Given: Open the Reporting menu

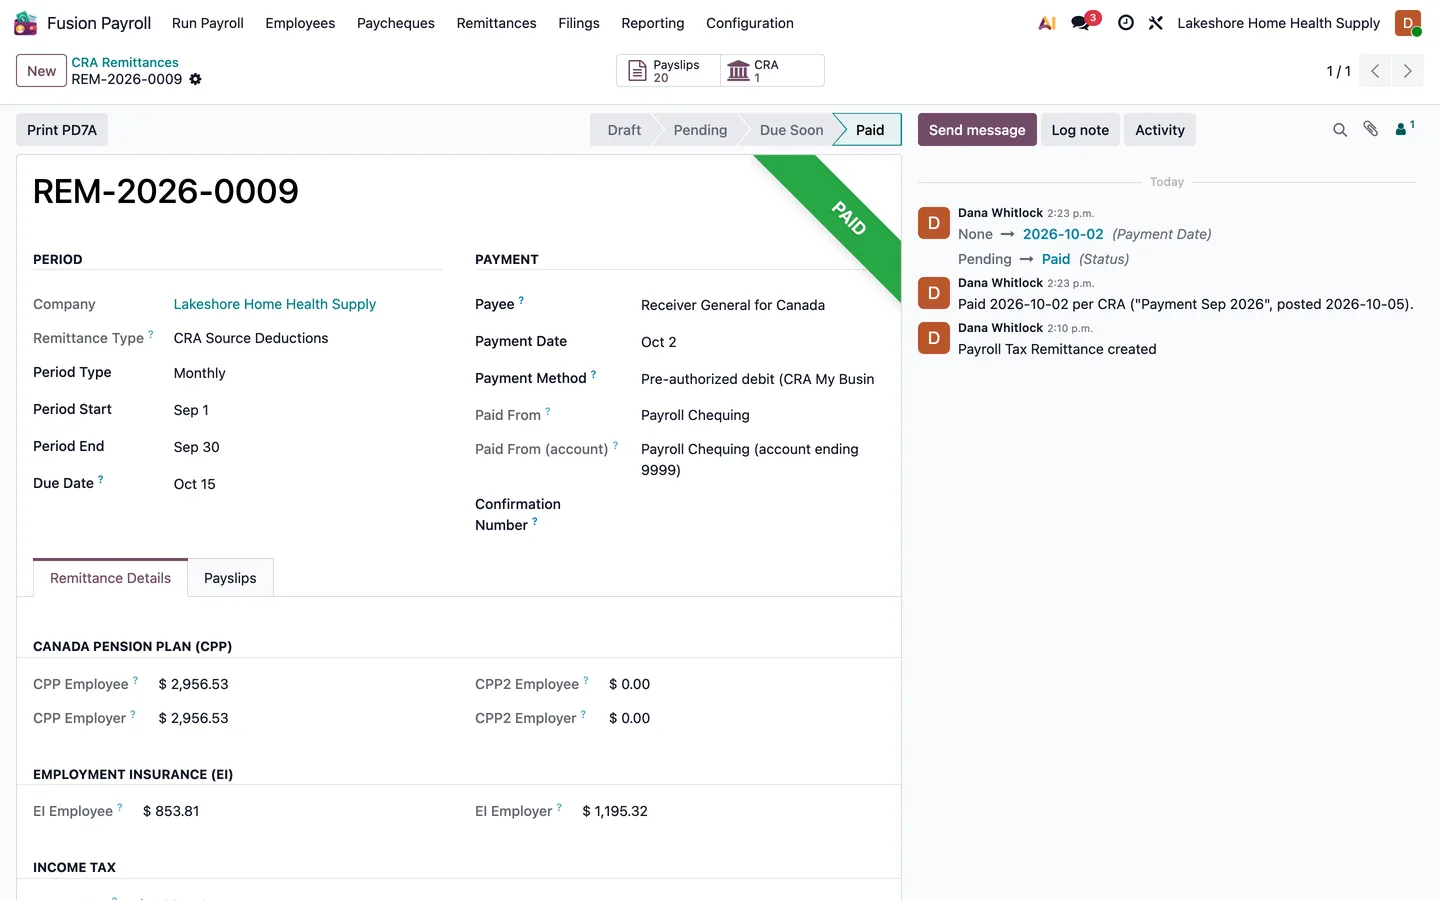Looking at the screenshot, I should pos(653,23).
